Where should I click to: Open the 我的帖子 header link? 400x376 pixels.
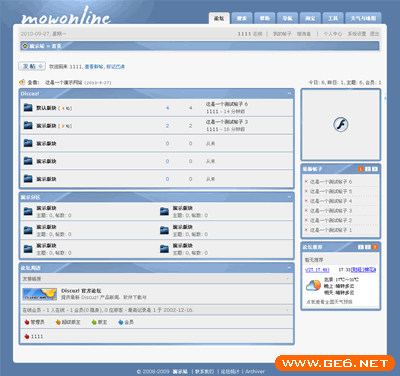[x=282, y=34]
